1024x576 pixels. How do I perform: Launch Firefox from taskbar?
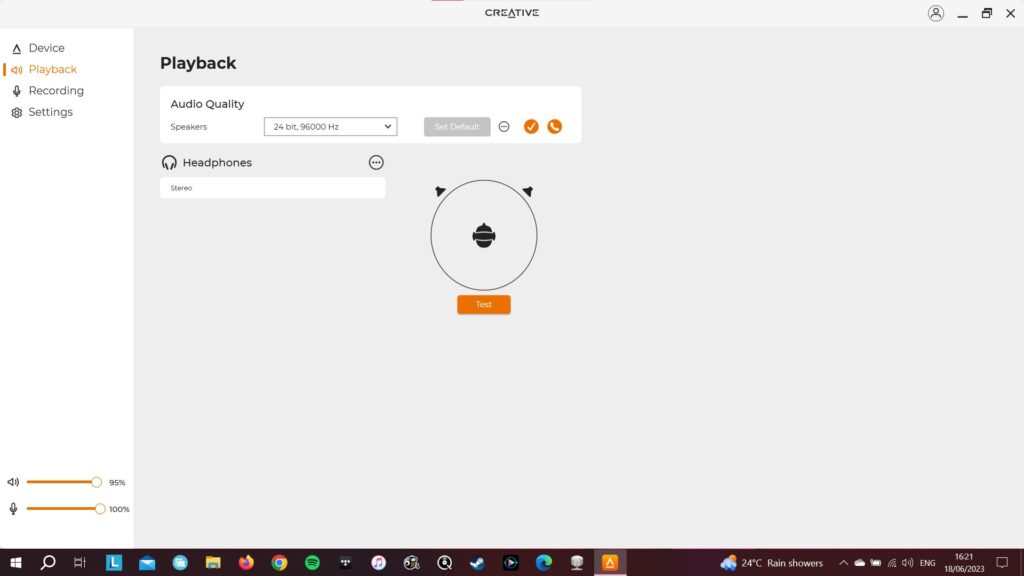coord(246,562)
